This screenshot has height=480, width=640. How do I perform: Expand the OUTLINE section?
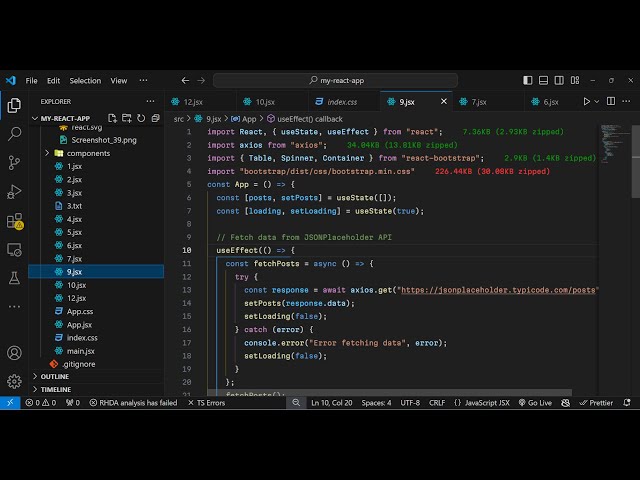point(55,376)
